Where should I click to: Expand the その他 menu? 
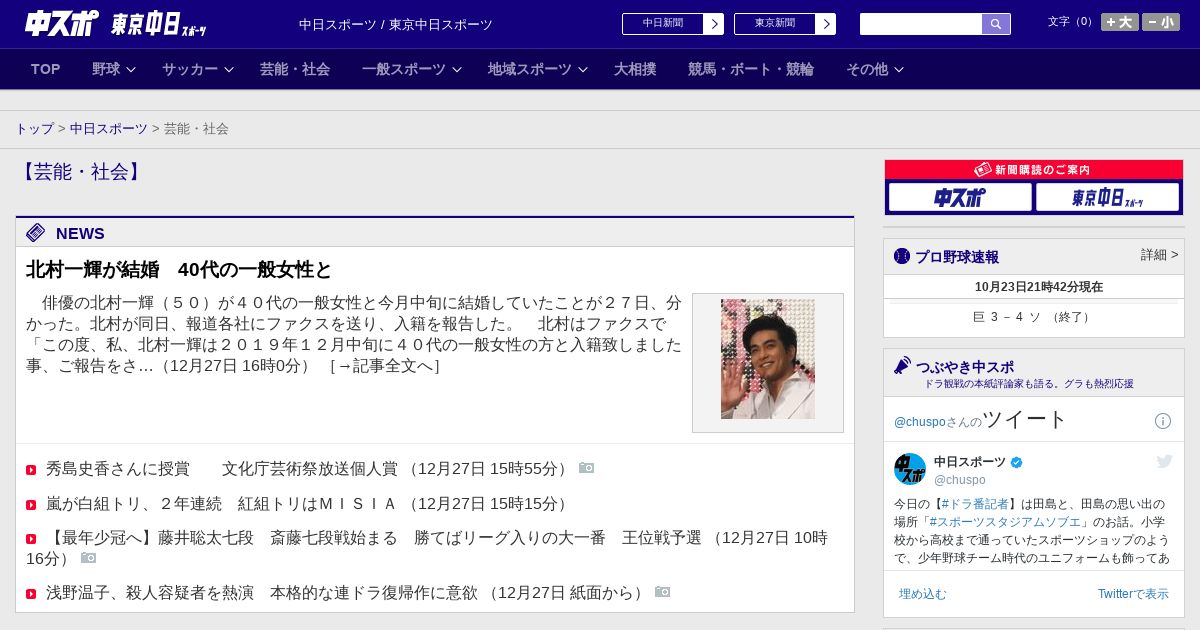(x=874, y=69)
